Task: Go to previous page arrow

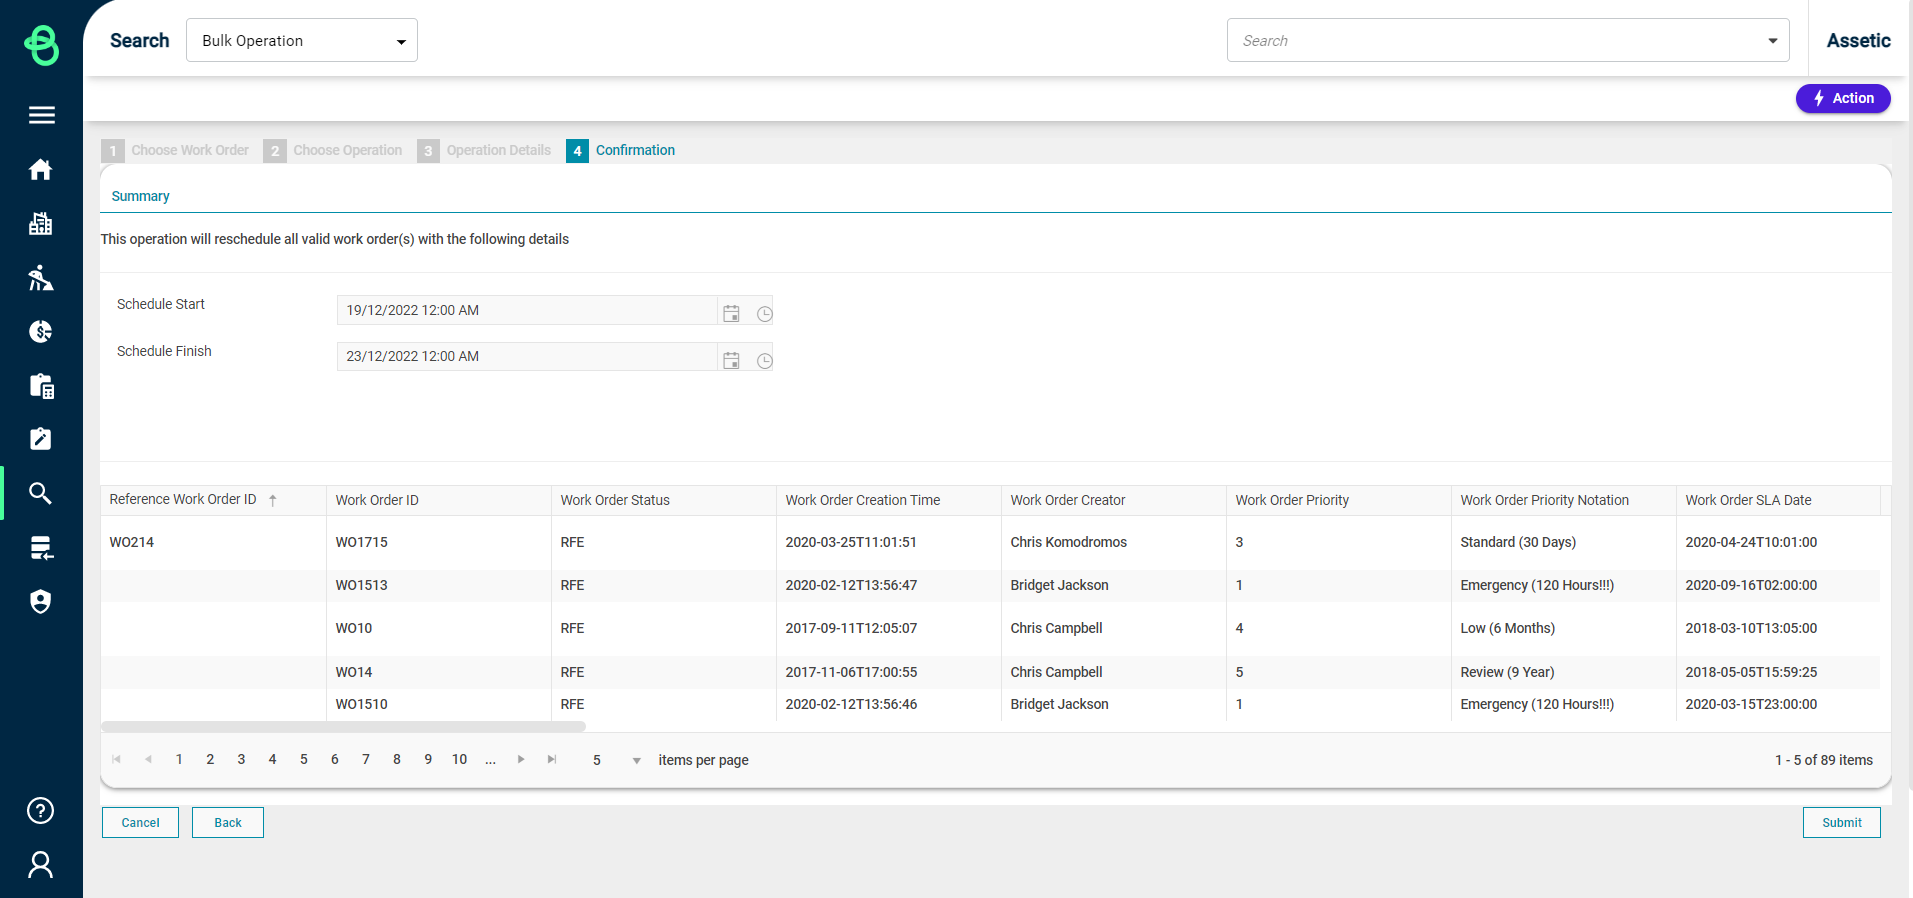Action: 148,759
